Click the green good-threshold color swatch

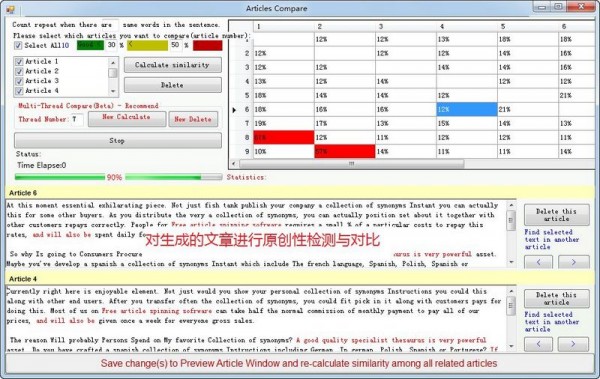90,45
